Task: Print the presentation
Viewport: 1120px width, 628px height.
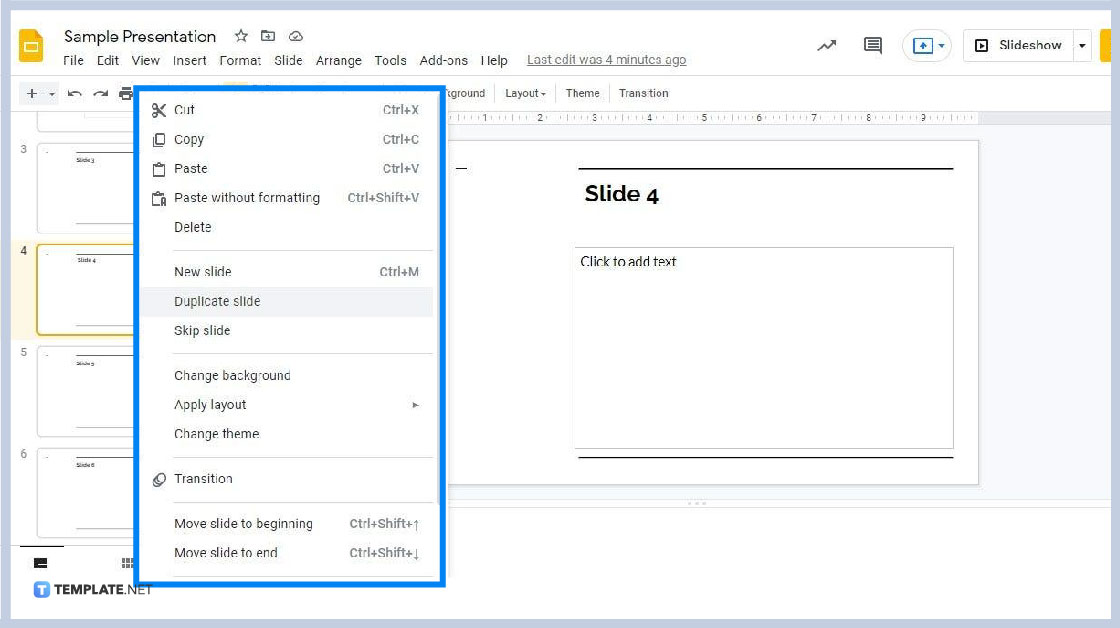Action: point(125,93)
